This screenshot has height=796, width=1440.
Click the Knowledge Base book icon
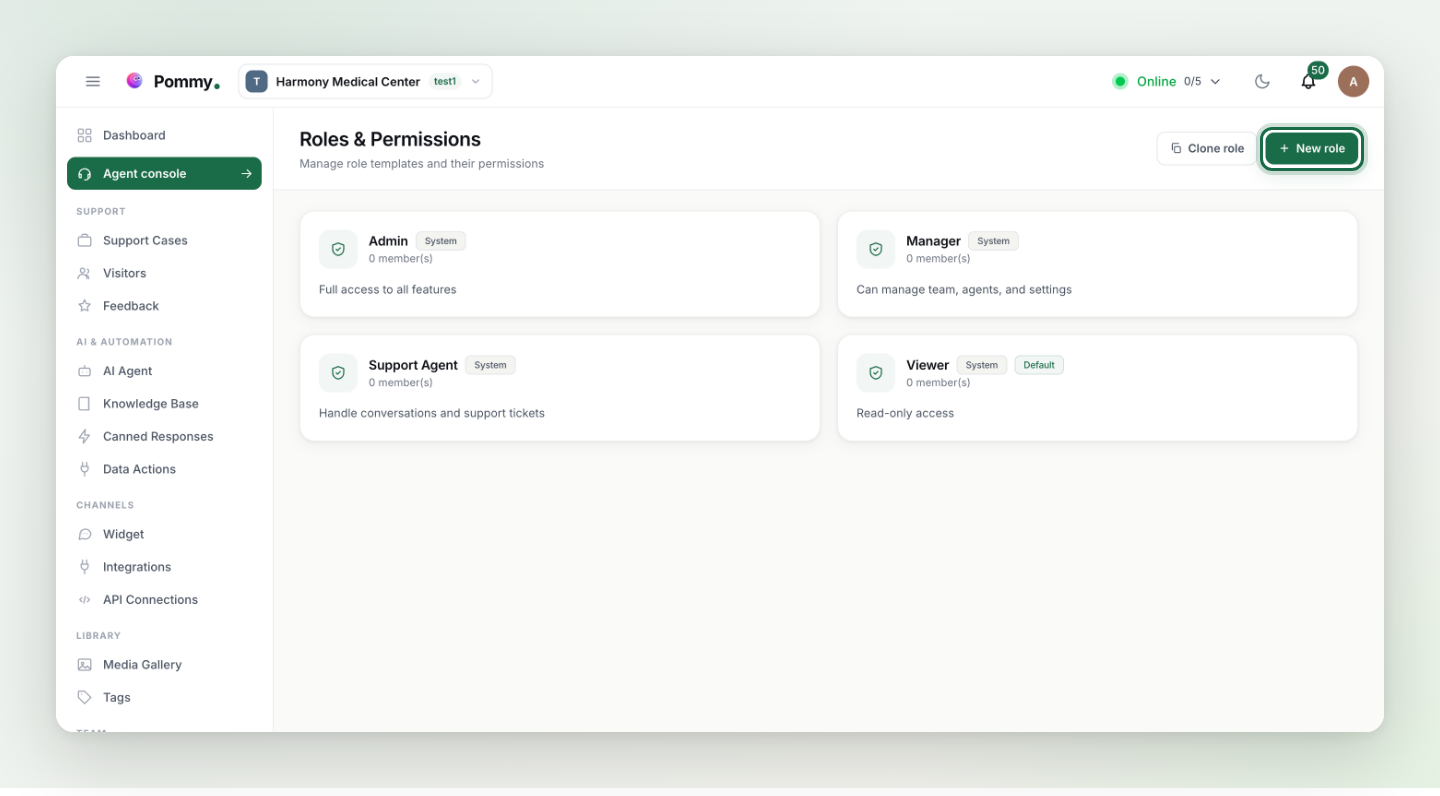coord(85,404)
